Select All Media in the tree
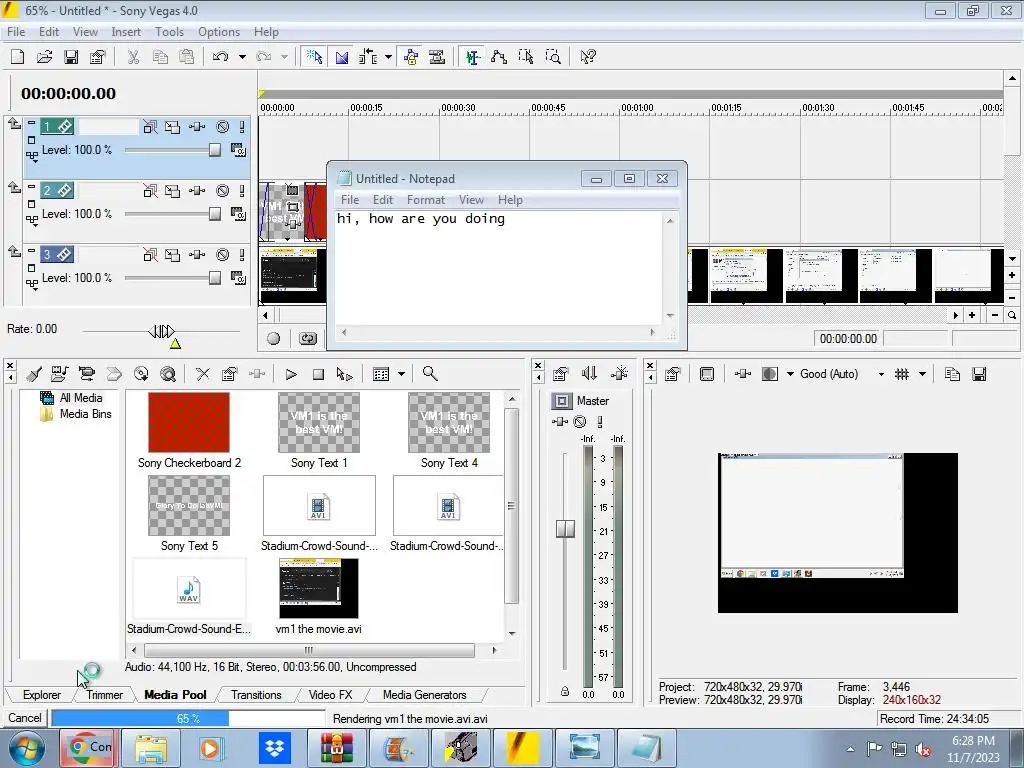 [x=81, y=398]
